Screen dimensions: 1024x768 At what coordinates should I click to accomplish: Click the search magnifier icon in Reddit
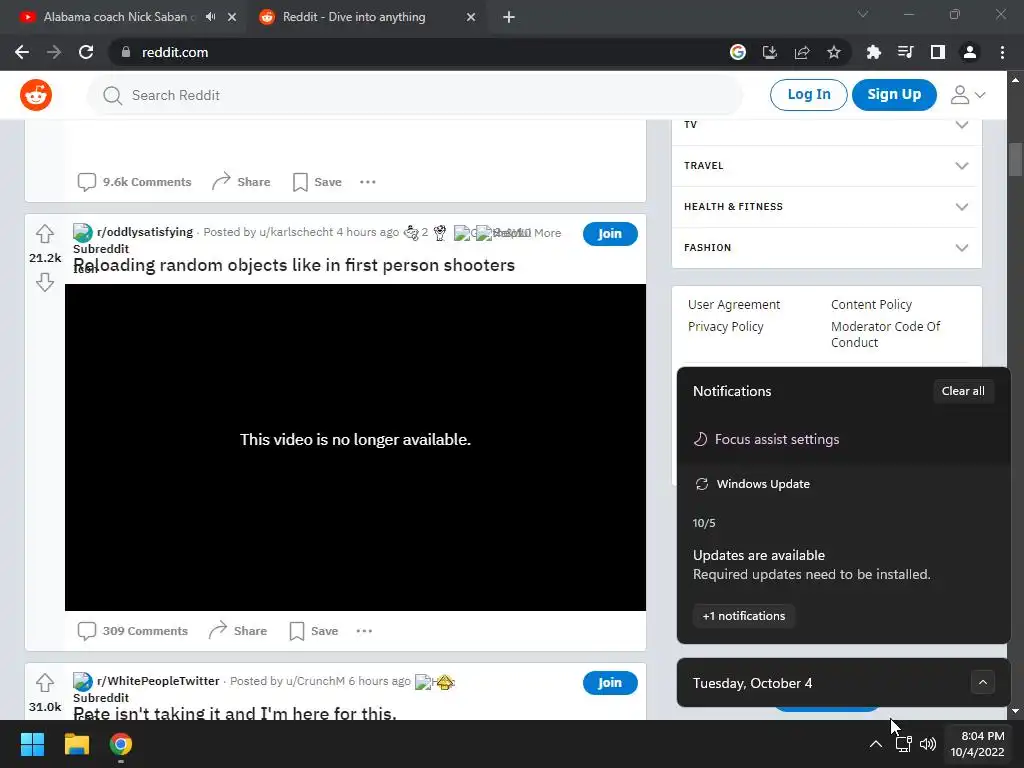[112, 95]
